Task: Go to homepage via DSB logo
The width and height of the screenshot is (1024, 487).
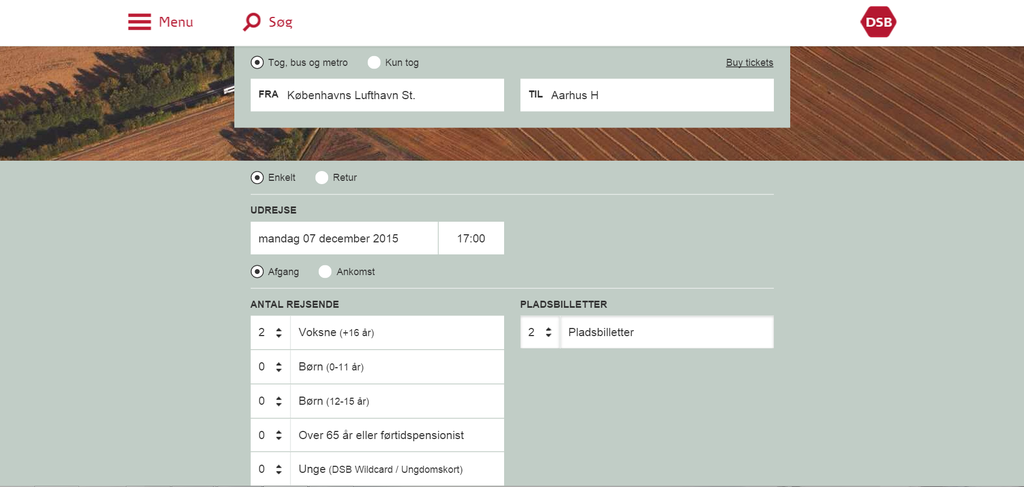Action: (878, 22)
